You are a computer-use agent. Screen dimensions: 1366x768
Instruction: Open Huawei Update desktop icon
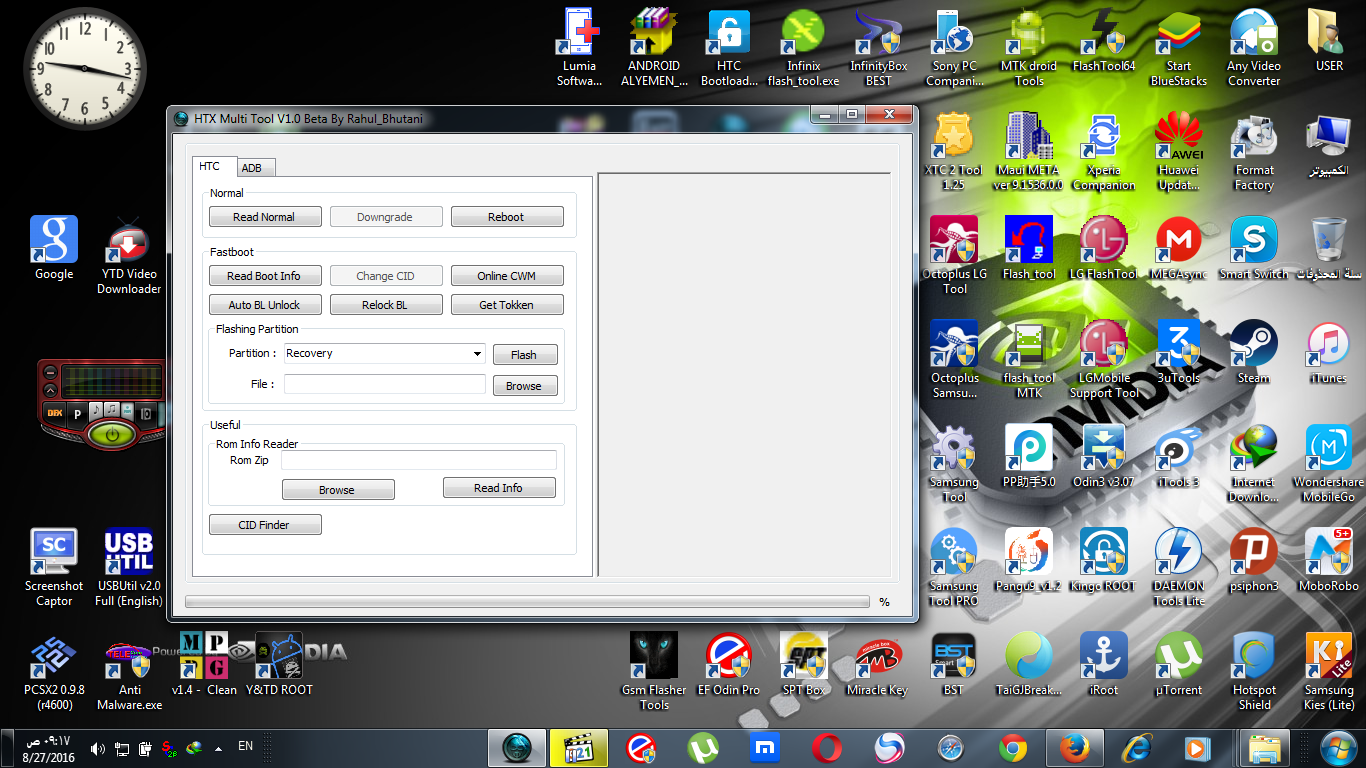click(1179, 151)
